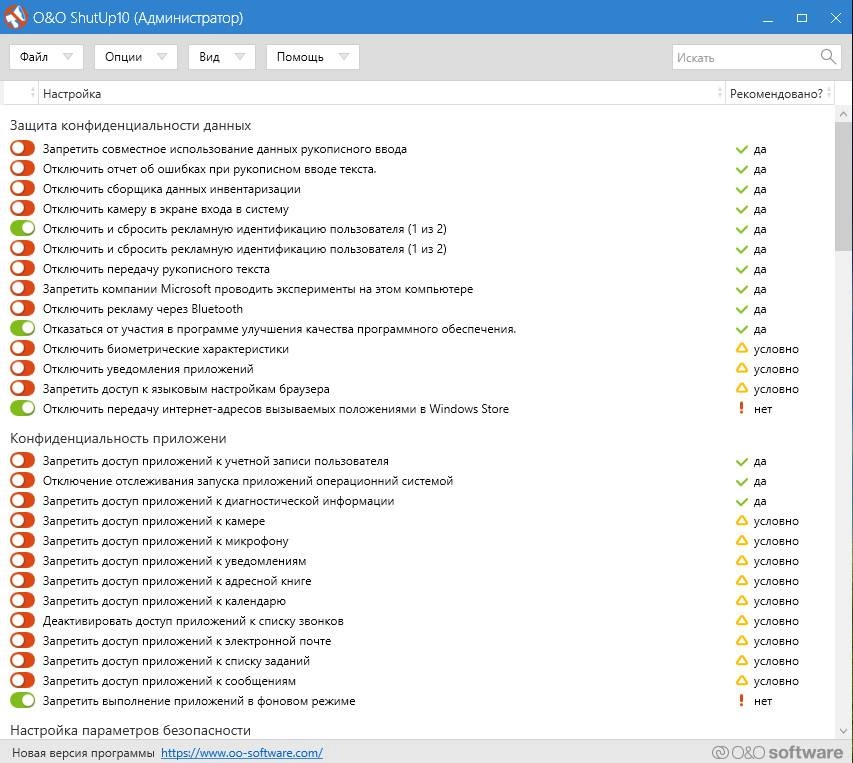Click warning triangle for 'доступ приложений к электронной почте'
This screenshot has width=853, height=763.
pyautogui.click(x=741, y=641)
